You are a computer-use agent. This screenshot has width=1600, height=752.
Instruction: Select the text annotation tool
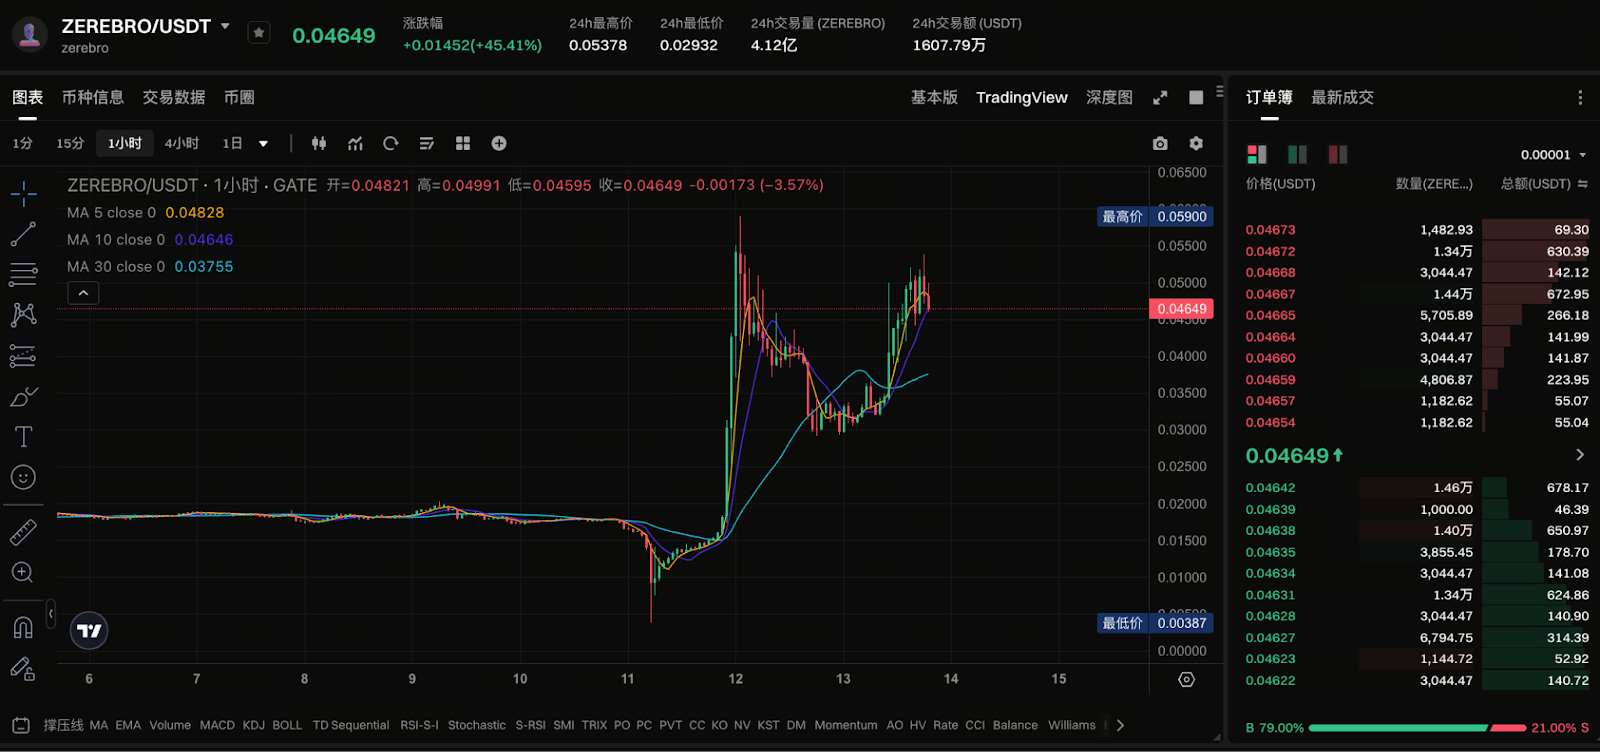[23, 437]
